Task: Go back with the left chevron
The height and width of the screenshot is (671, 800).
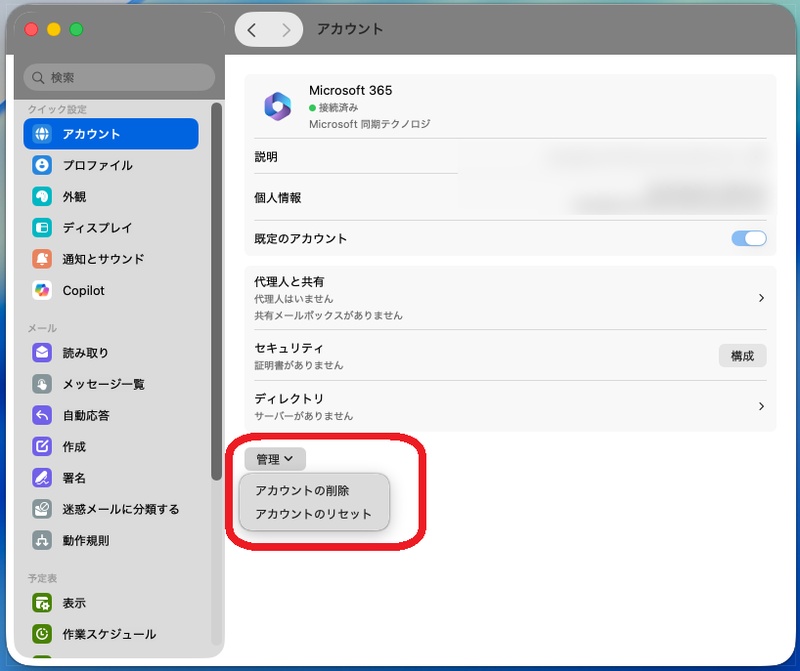Action: click(x=252, y=30)
